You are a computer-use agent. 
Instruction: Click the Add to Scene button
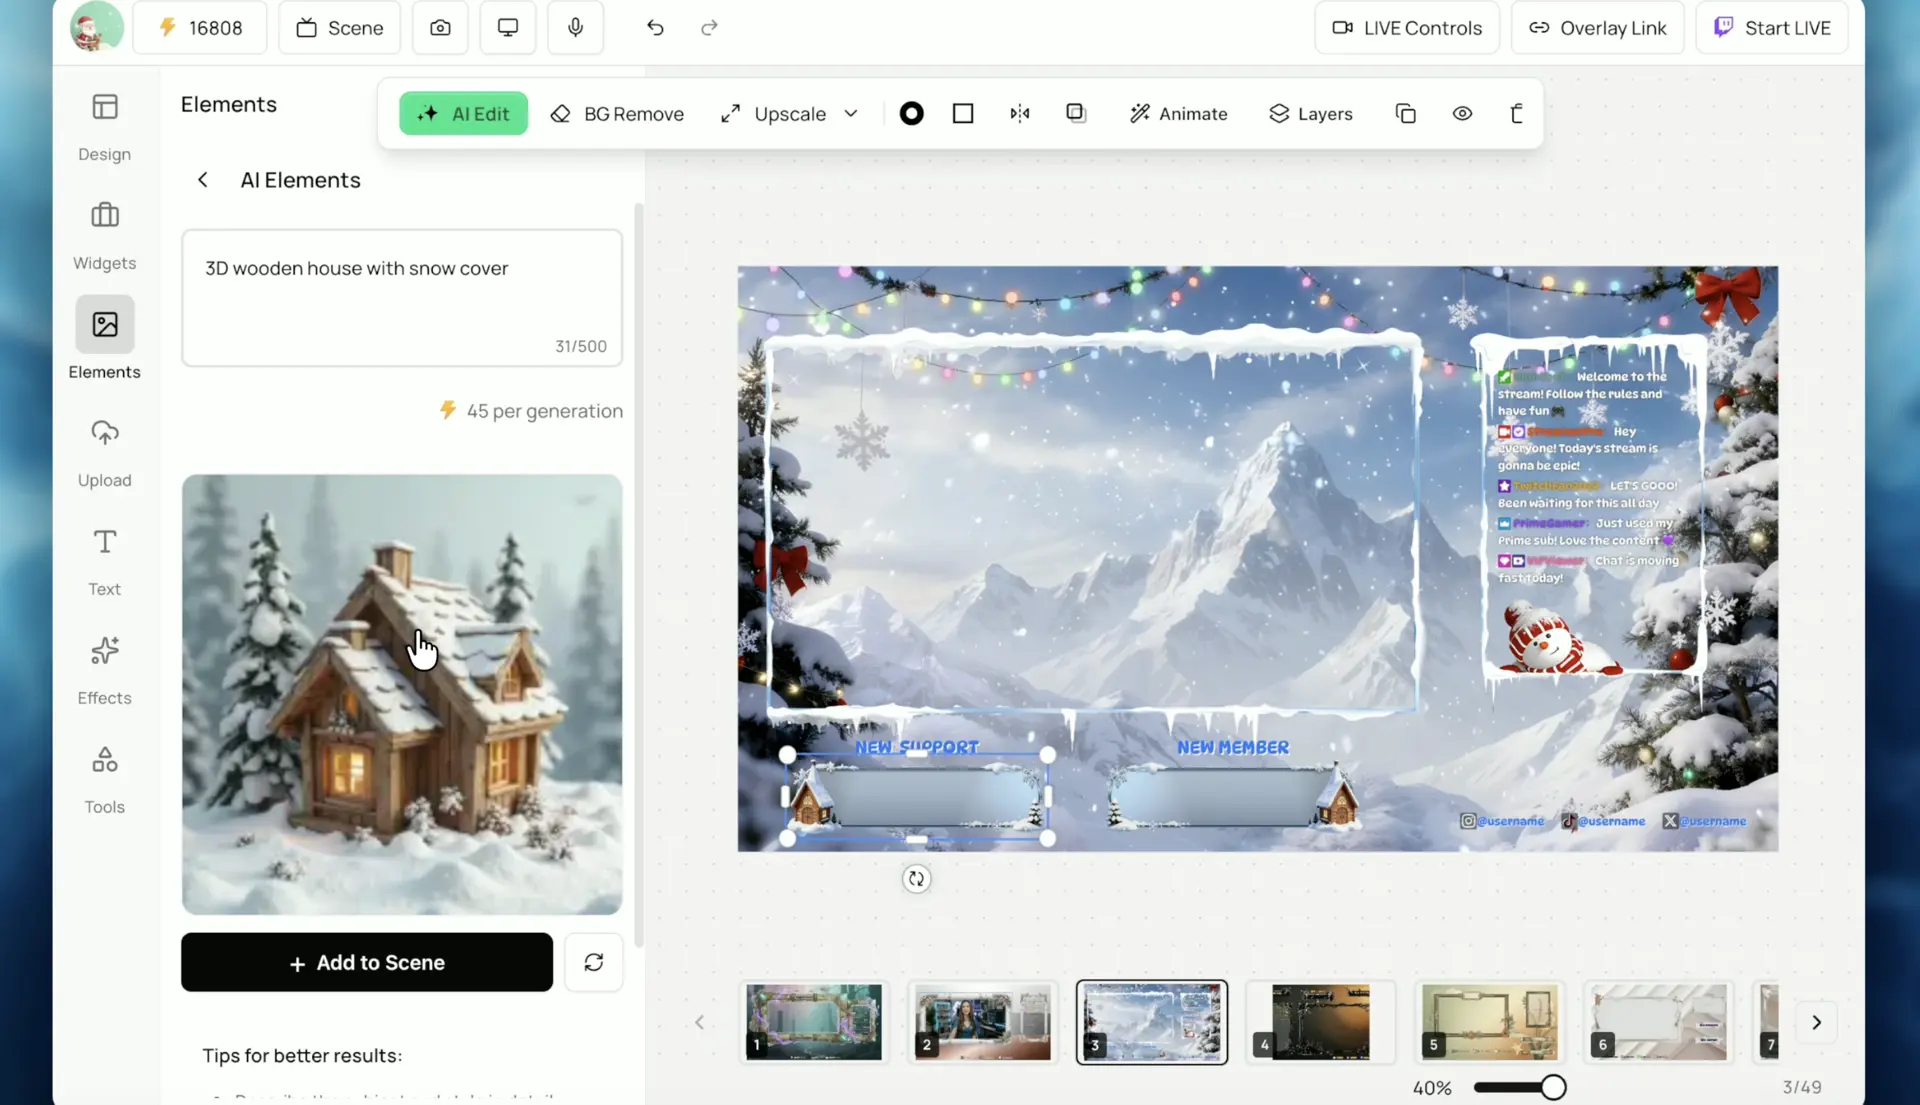pos(367,962)
